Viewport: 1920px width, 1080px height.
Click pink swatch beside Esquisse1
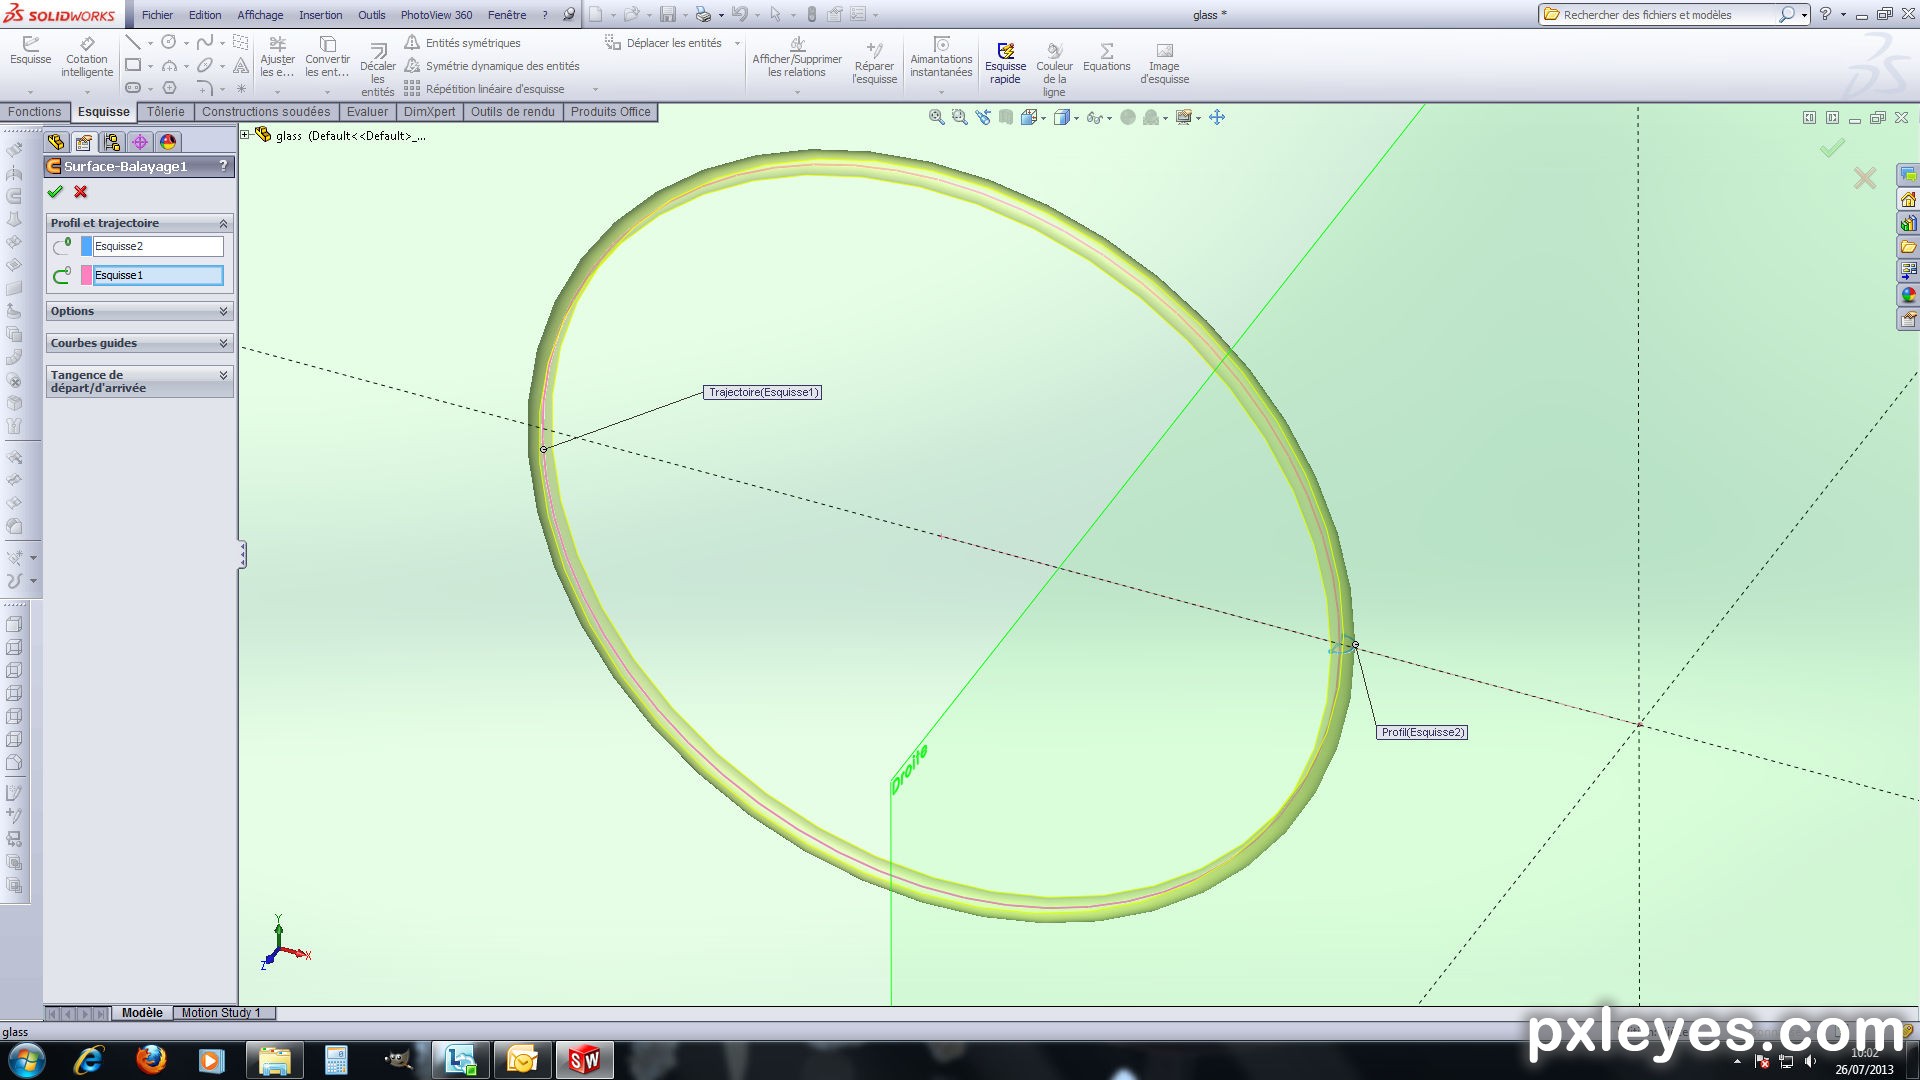pos(86,275)
